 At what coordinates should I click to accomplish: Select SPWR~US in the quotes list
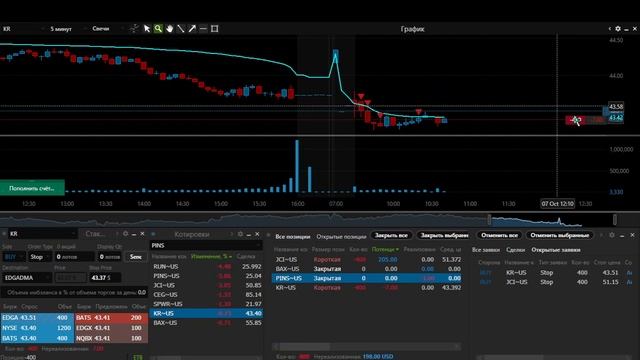(206, 304)
